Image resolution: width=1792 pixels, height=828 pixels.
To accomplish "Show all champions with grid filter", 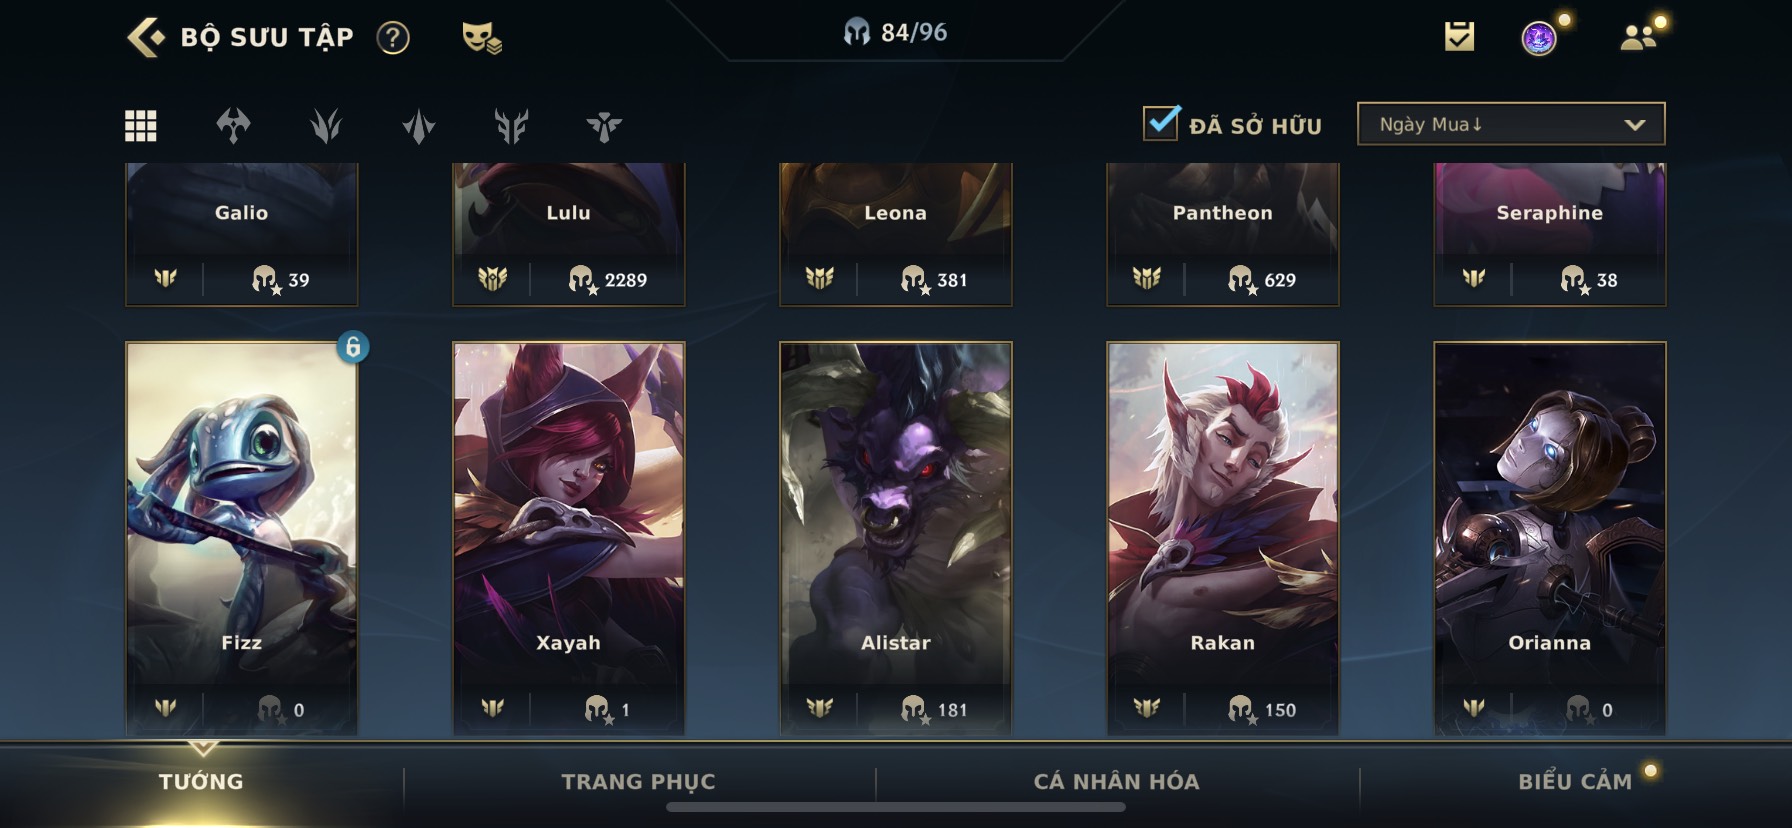I will (x=140, y=126).
